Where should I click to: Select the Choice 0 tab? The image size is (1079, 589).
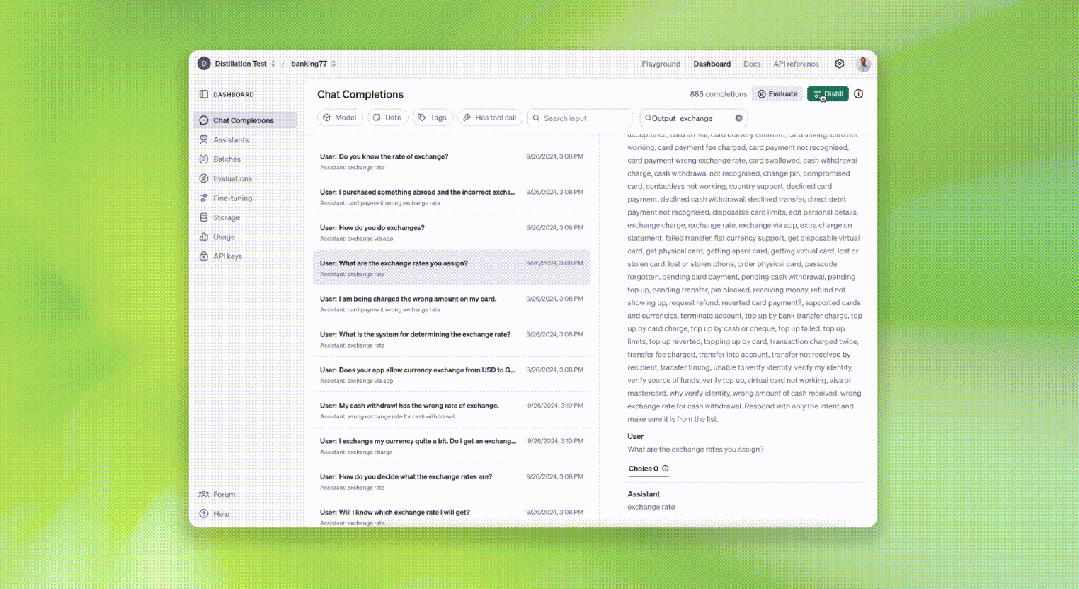tap(642, 468)
